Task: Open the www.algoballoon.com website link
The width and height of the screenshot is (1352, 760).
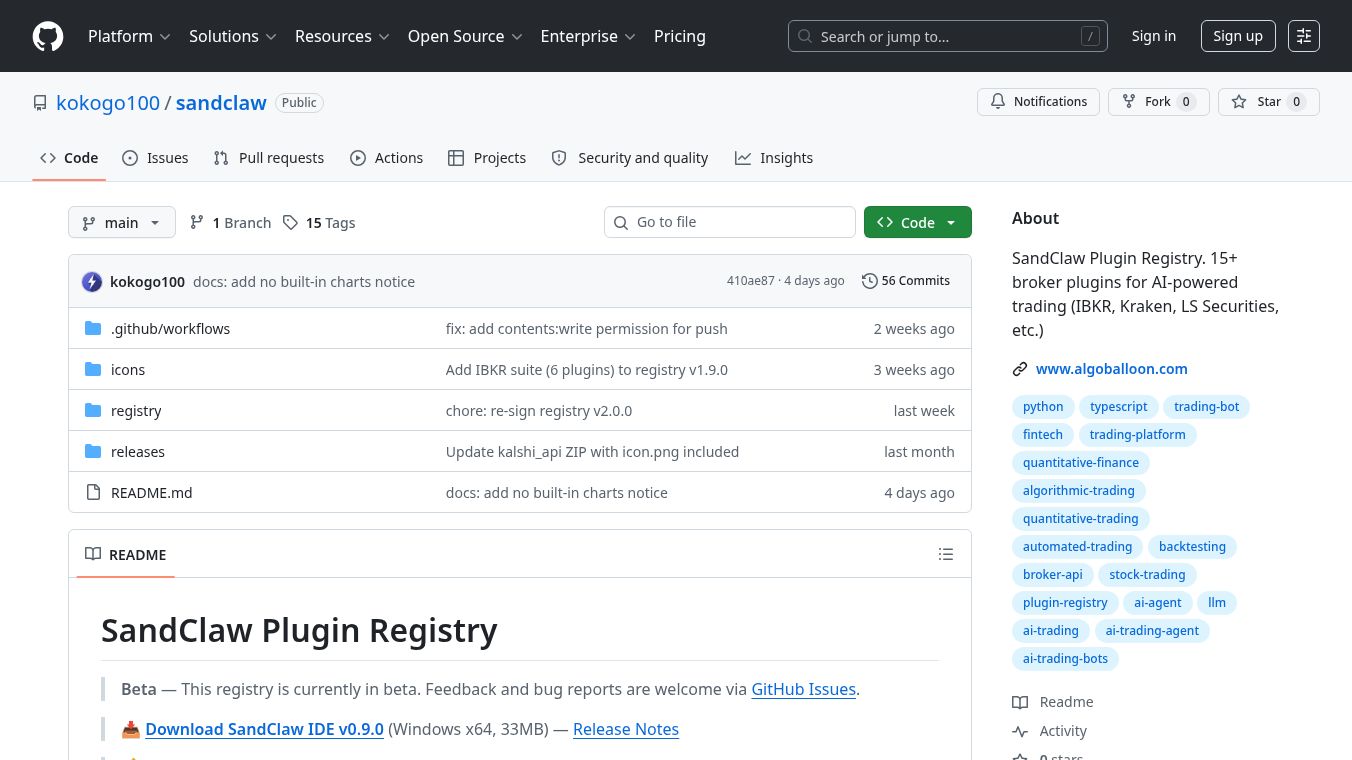Action: coord(1112,369)
